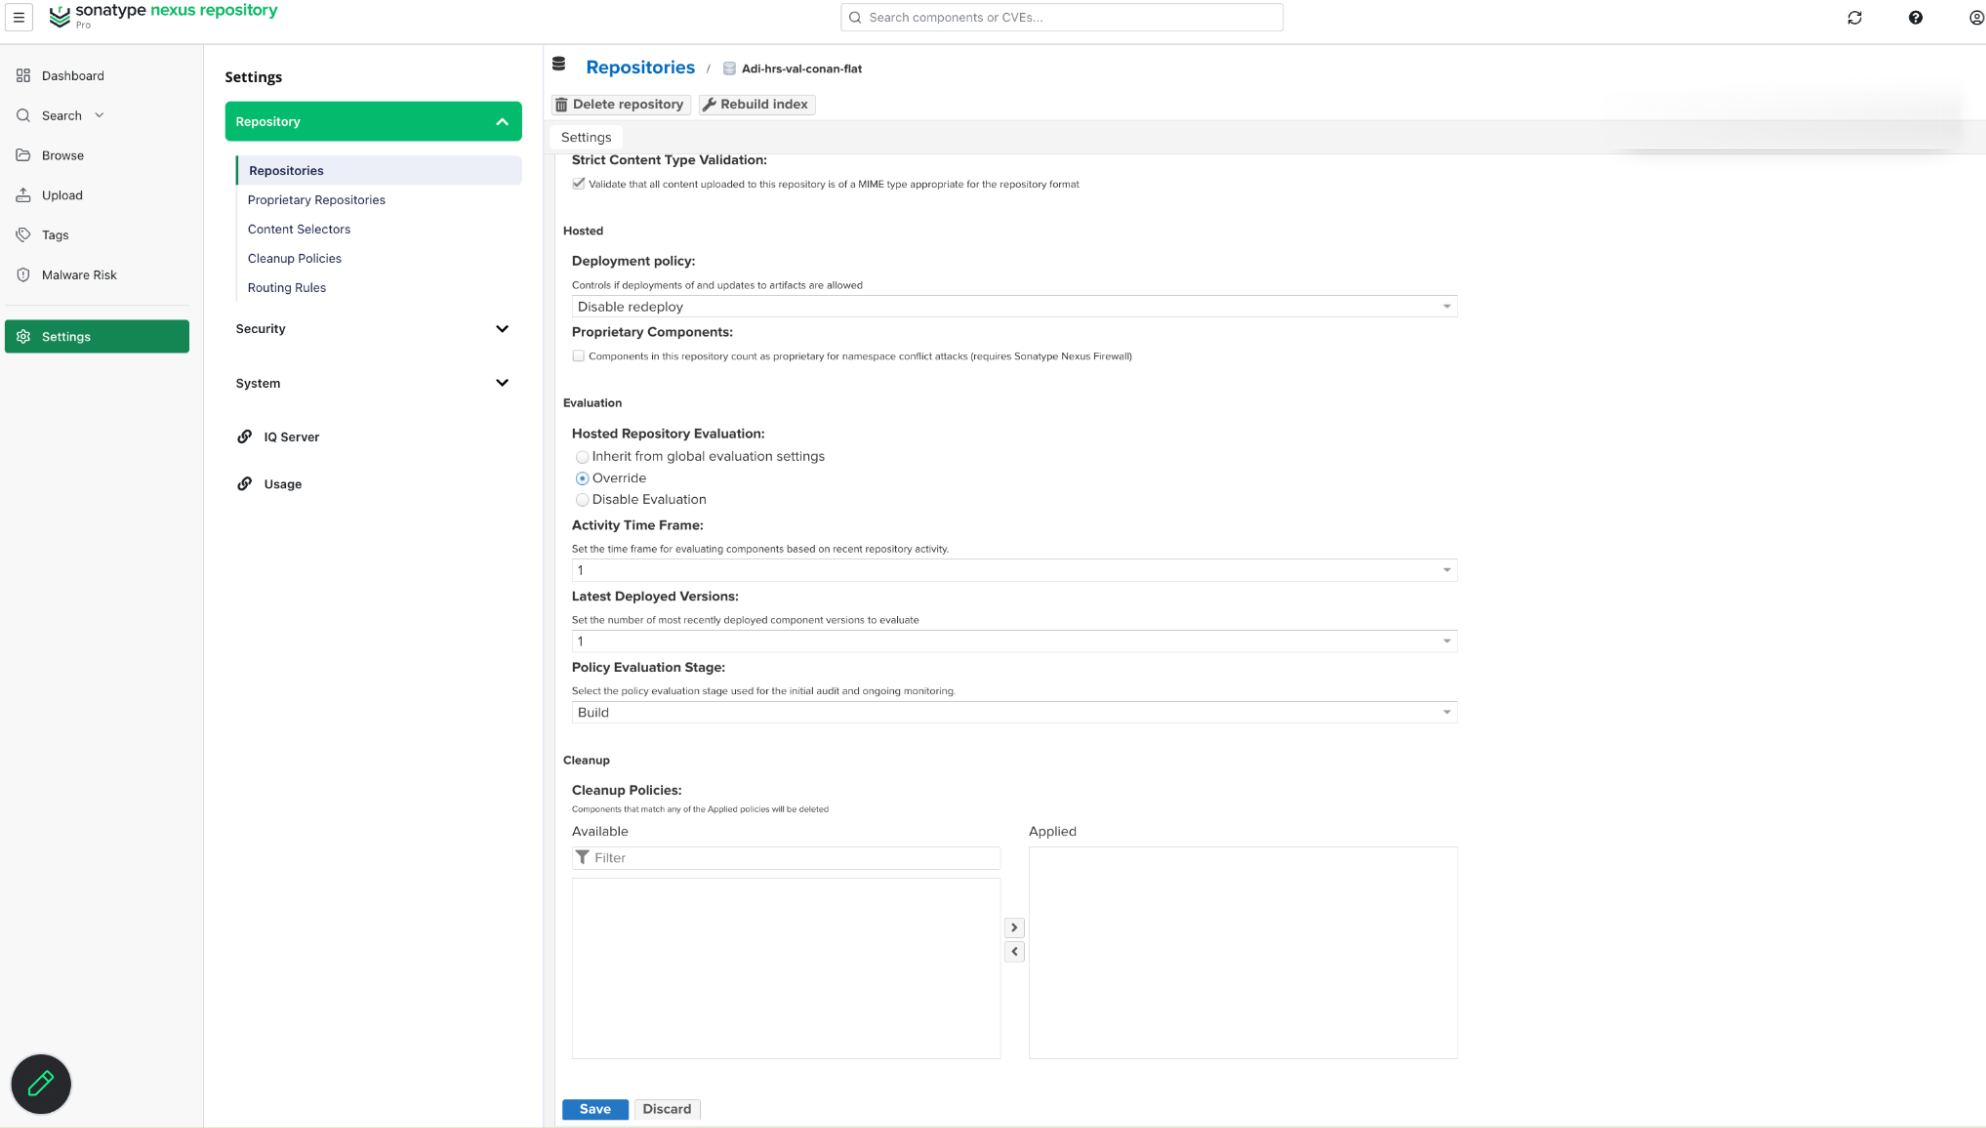Select Inherit from global evaluation settings

(x=582, y=457)
